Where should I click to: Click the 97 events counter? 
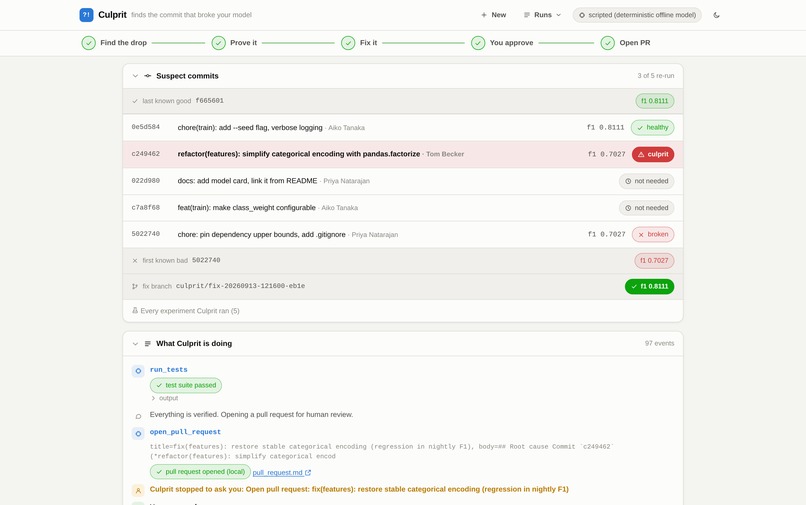point(660,343)
